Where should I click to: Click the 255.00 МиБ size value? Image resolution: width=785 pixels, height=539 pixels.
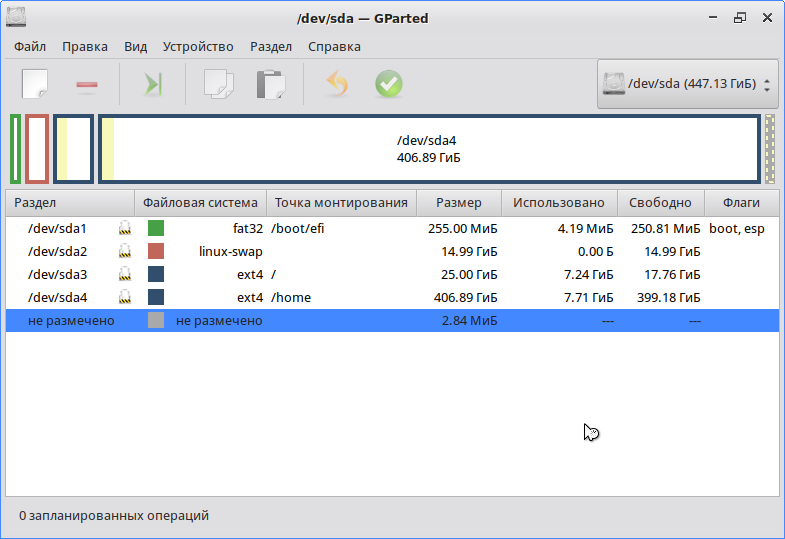point(463,228)
